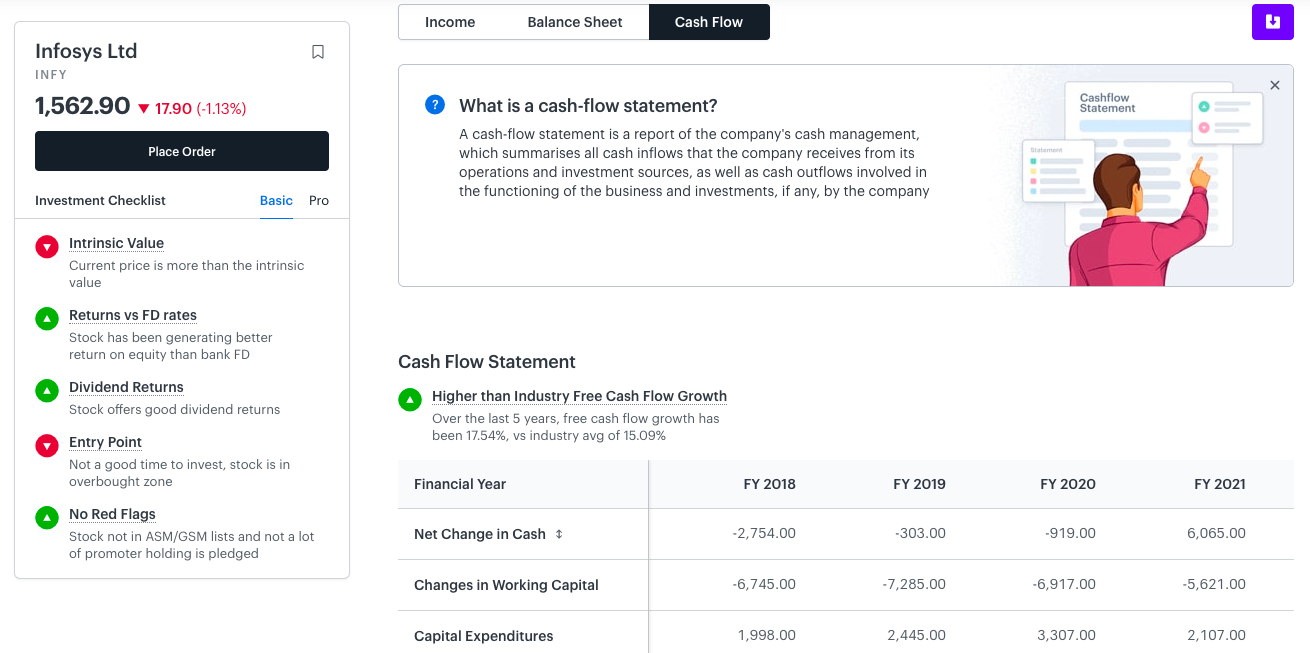Click the 2,445.00 capital expenditures value
The height and width of the screenshot is (653, 1310).
coord(916,635)
